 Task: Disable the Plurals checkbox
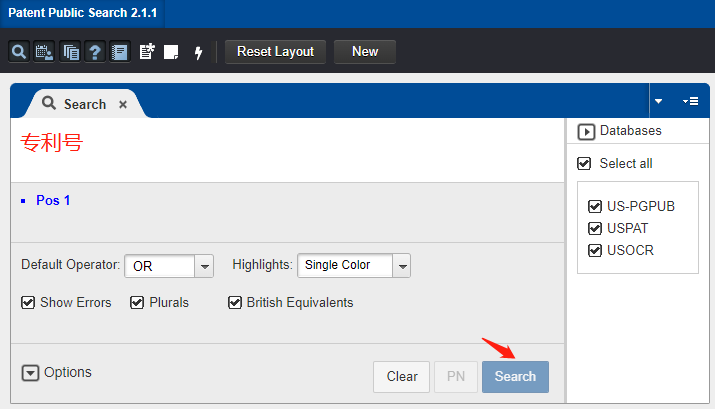coord(138,302)
